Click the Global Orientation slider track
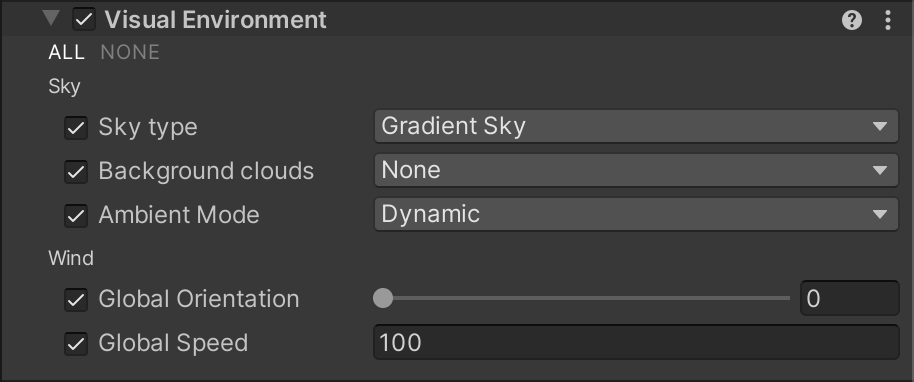Screen dimensions: 914x382 pyautogui.click(x=582, y=298)
